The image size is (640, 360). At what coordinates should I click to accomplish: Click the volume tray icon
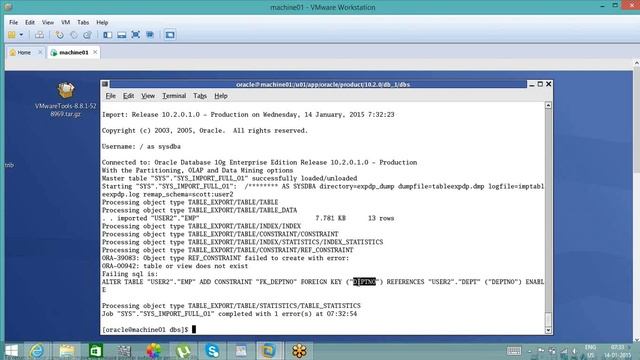click(574, 351)
